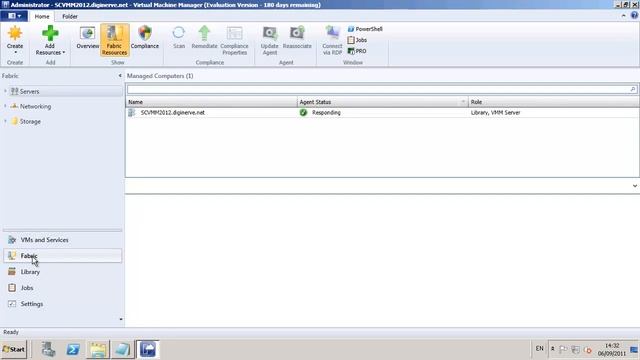Click the managed computers search field
Viewport: 640px width, 360px height.
click(378, 89)
